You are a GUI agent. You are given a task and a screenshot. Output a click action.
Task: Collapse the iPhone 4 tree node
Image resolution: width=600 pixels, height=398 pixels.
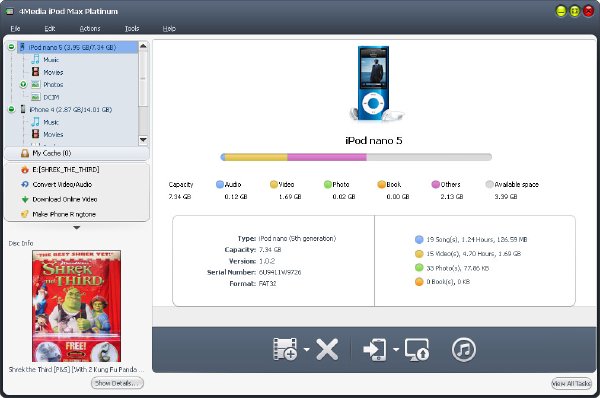pyautogui.click(x=11, y=109)
